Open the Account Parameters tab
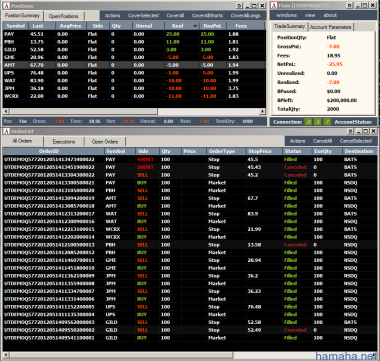The width and height of the screenshot is (380, 361). [331, 27]
